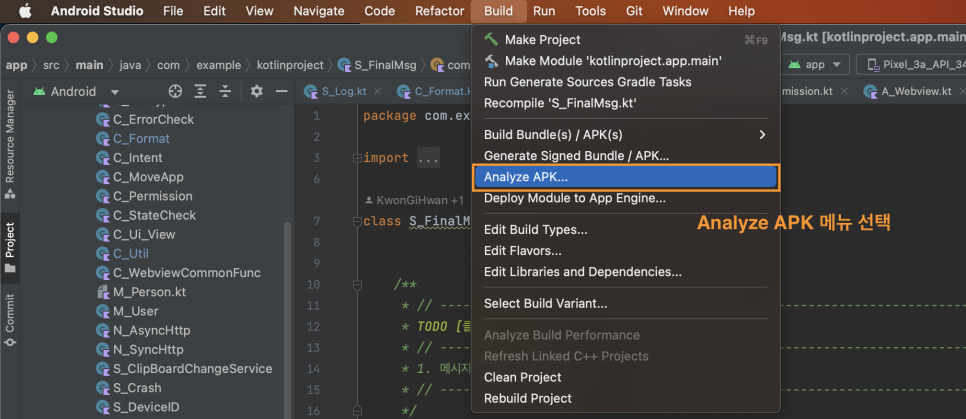Select Make Module 'kotlinproject.app.main'
The width and height of the screenshot is (966, 419).
pyautogui.click(x=626, y=61)
